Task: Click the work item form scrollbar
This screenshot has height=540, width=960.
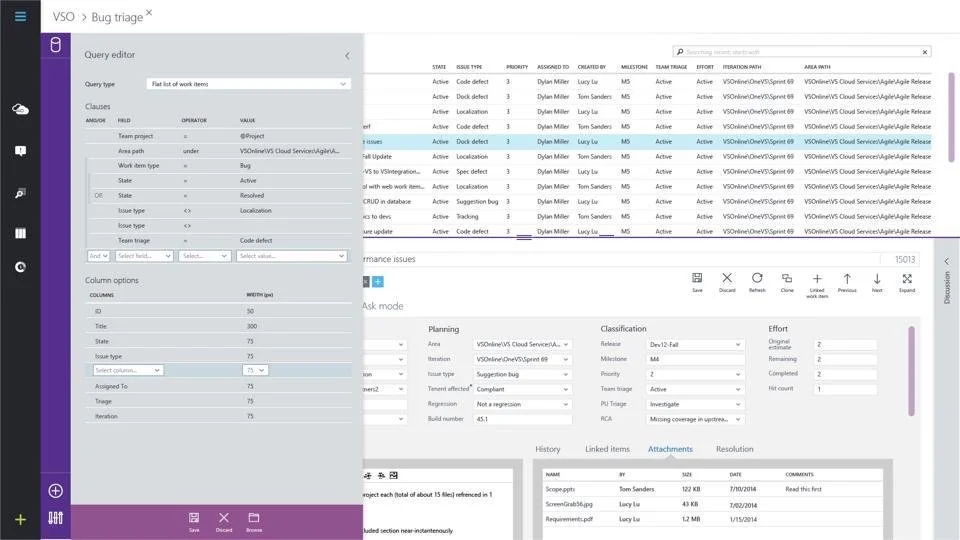Action: click(911, 371)
